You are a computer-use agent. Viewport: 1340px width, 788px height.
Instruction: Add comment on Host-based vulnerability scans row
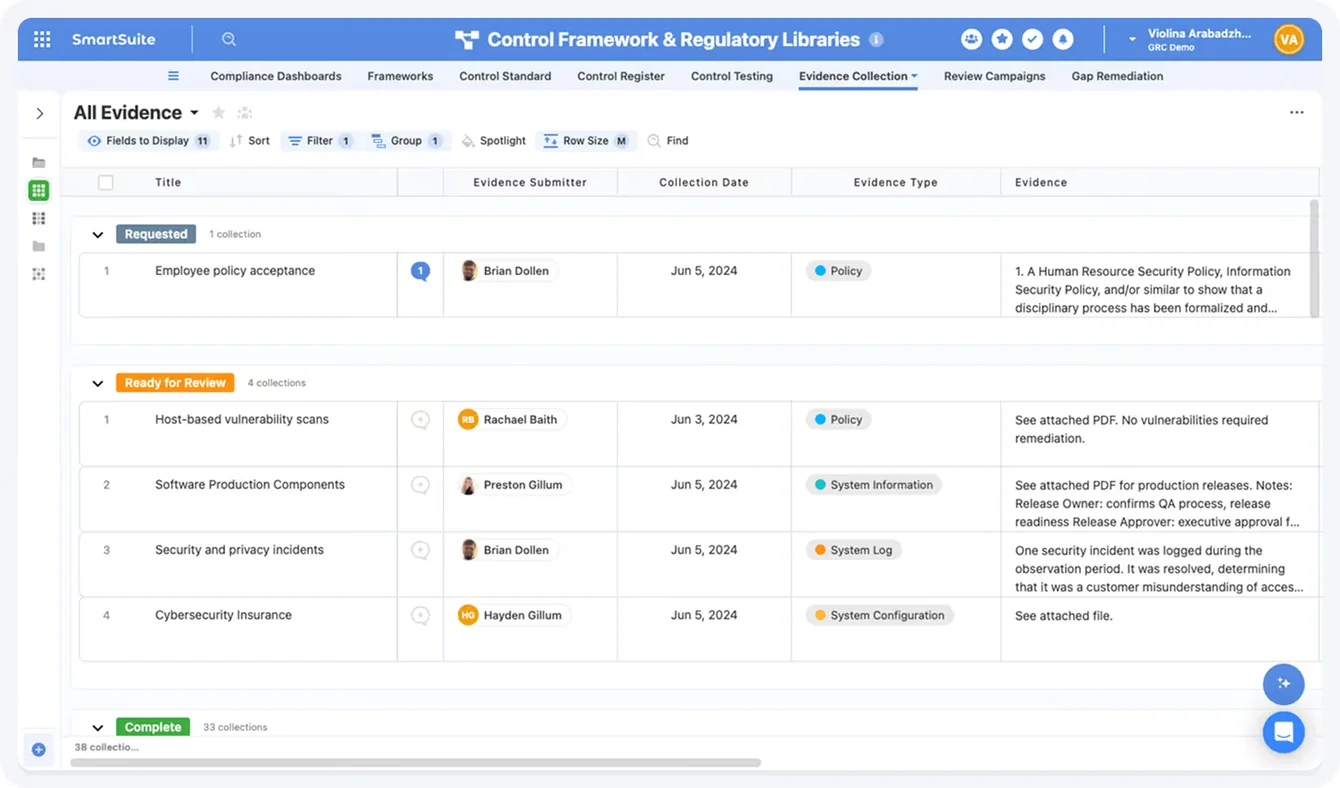tap(421, 420)
